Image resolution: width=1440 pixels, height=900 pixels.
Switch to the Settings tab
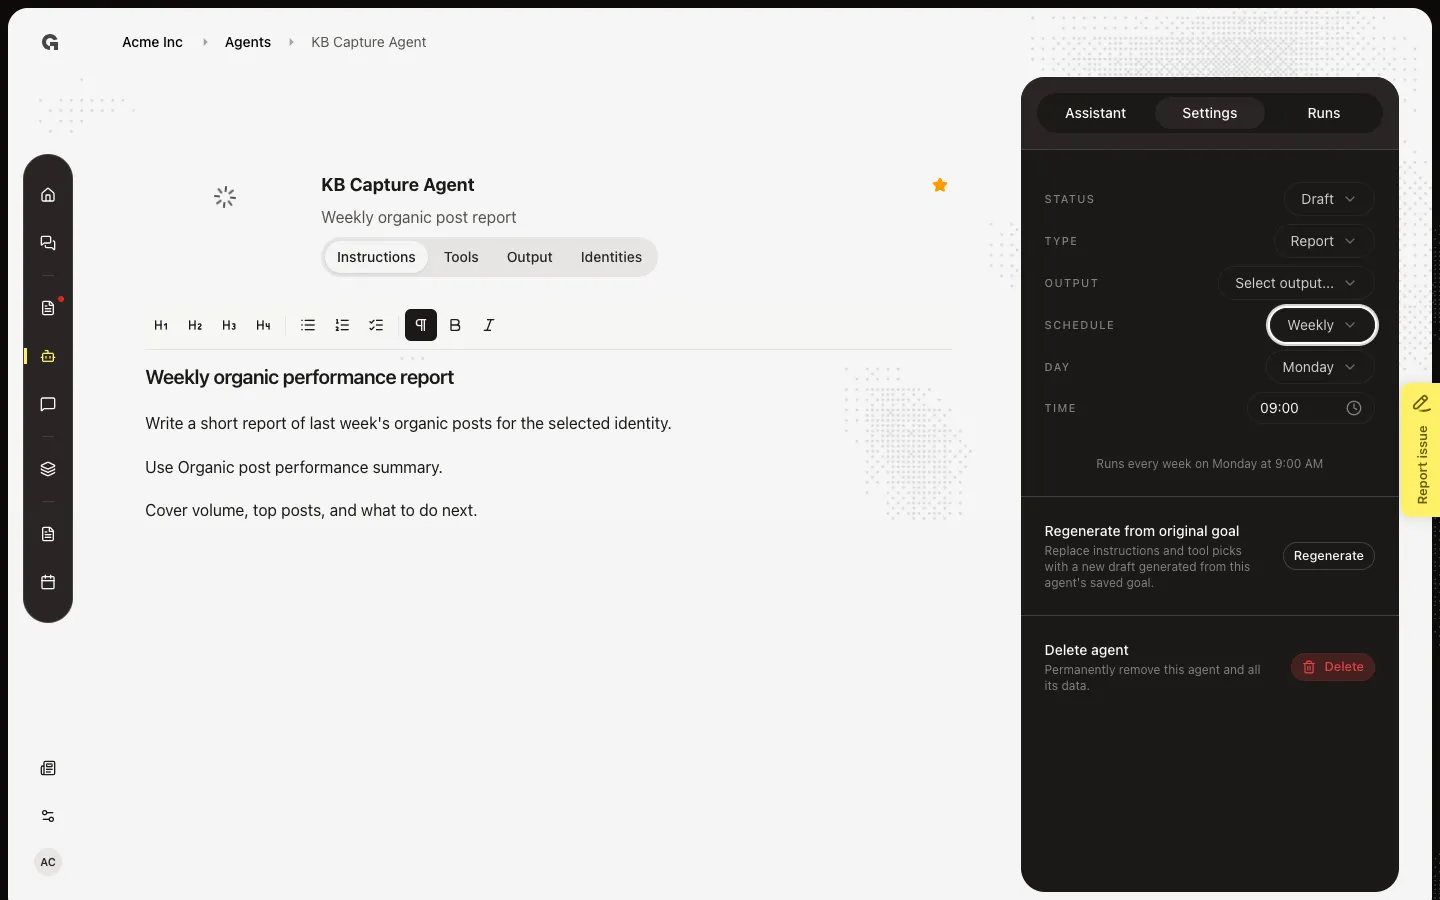pyautogui.click(x=1210, y=113)
